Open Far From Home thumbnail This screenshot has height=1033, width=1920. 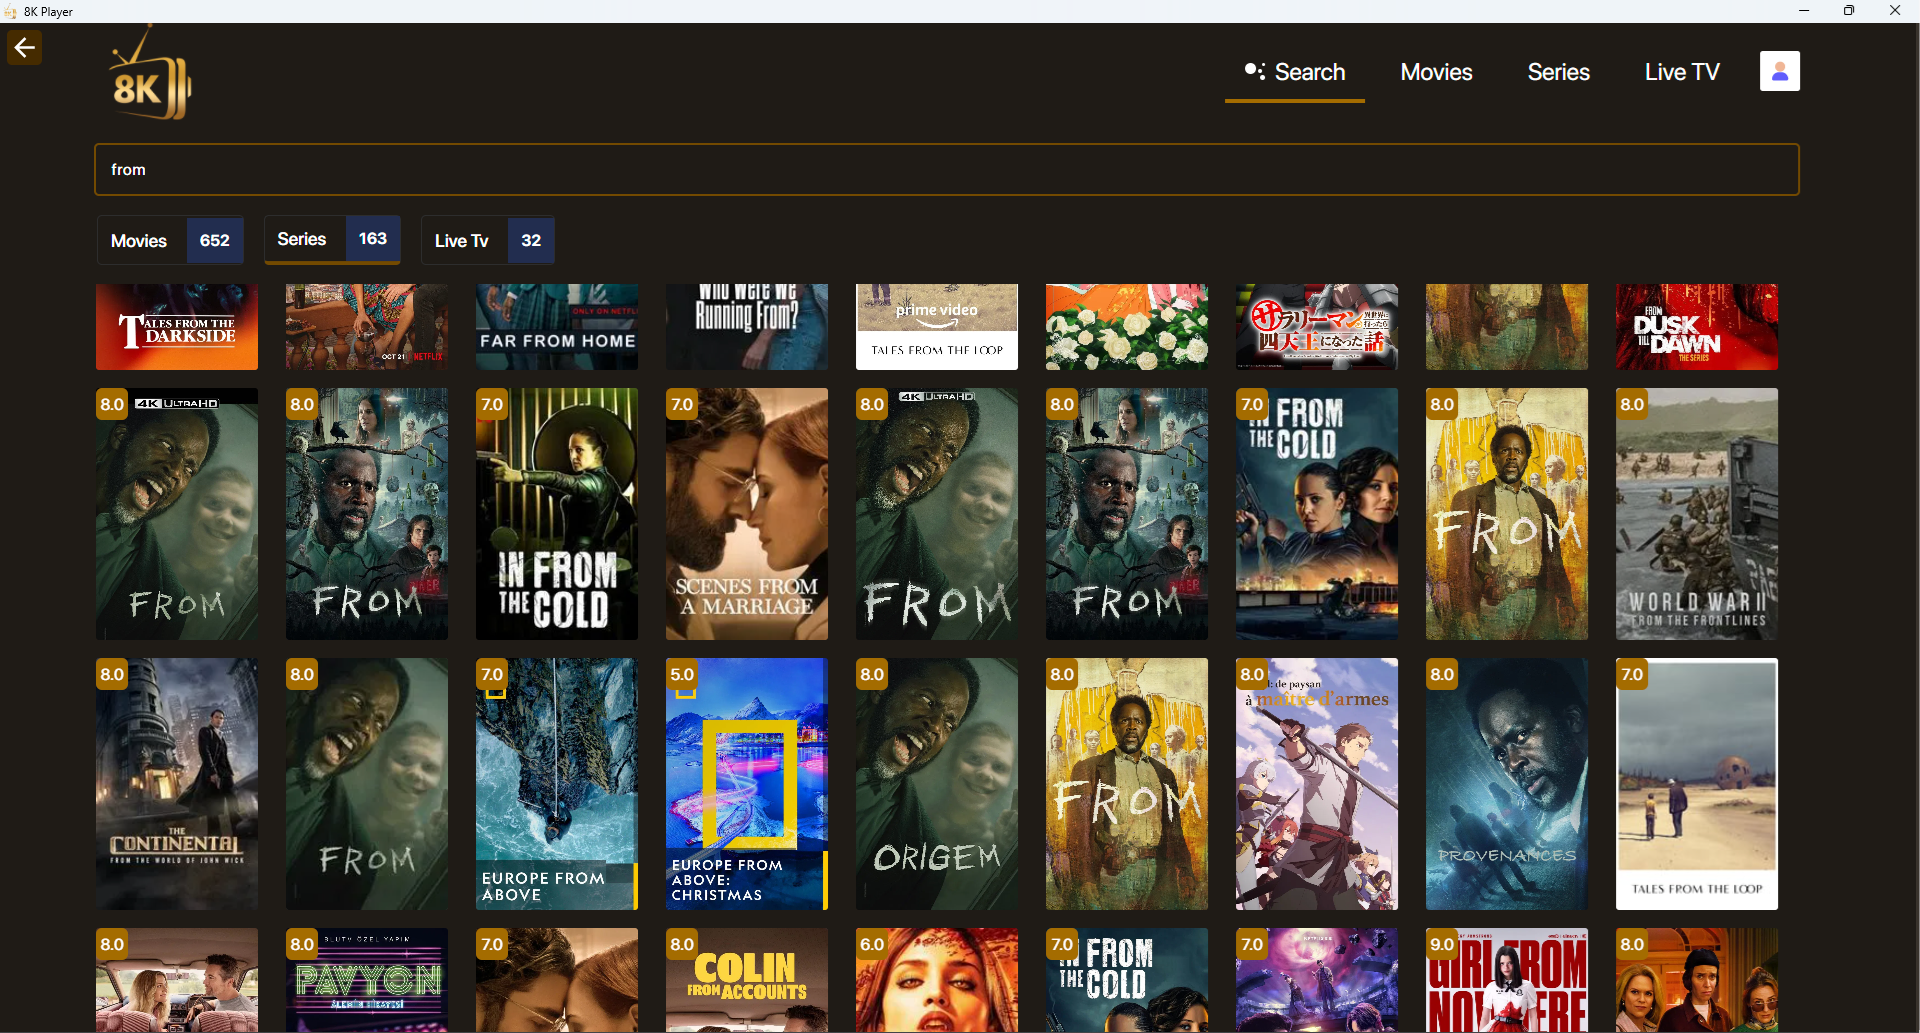point(557,327)
